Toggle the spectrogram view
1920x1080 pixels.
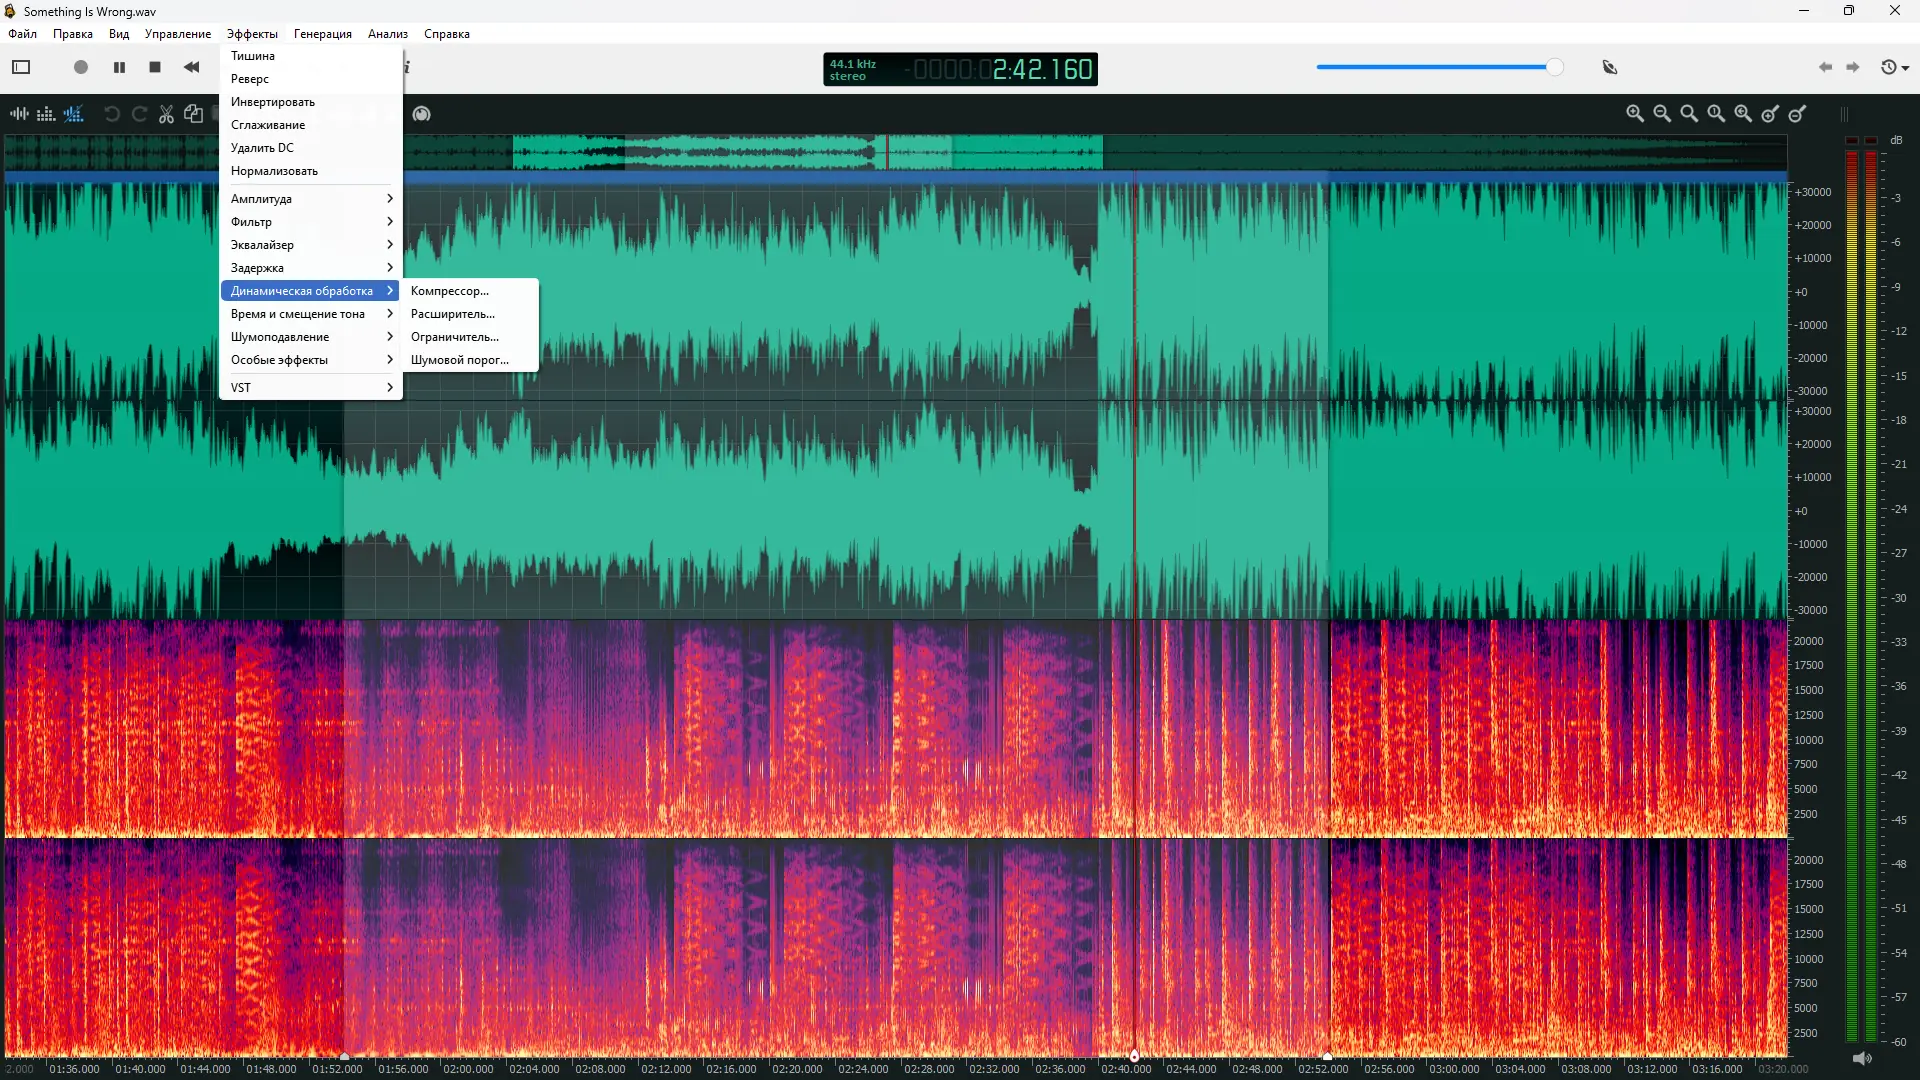(x=46, y=114)
